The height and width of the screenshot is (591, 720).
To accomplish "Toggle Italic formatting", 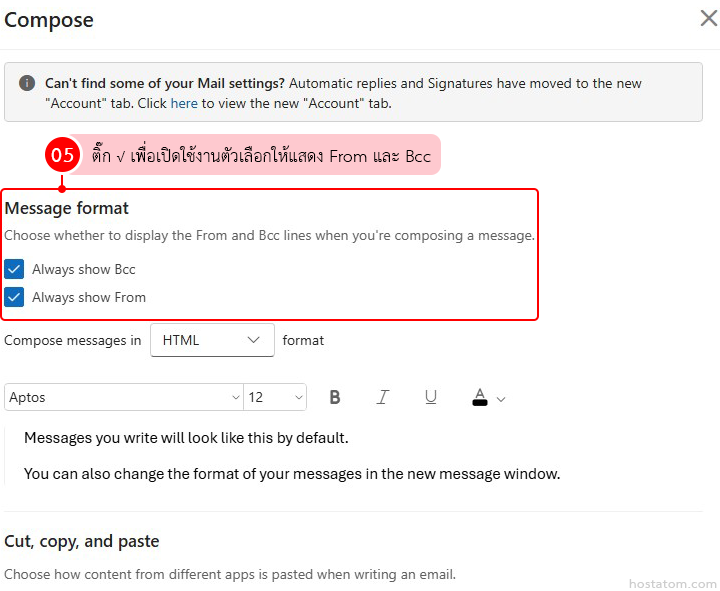I will [382, 397].
